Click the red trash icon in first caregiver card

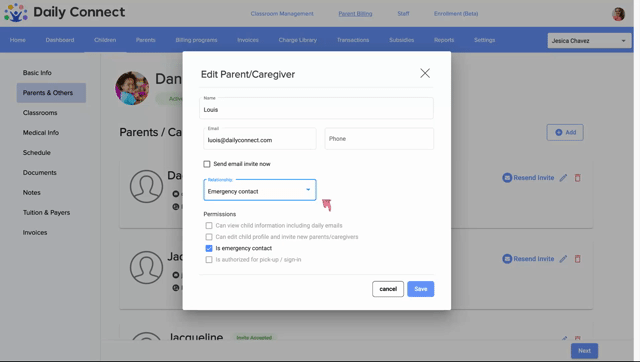(x=578, y=178)
